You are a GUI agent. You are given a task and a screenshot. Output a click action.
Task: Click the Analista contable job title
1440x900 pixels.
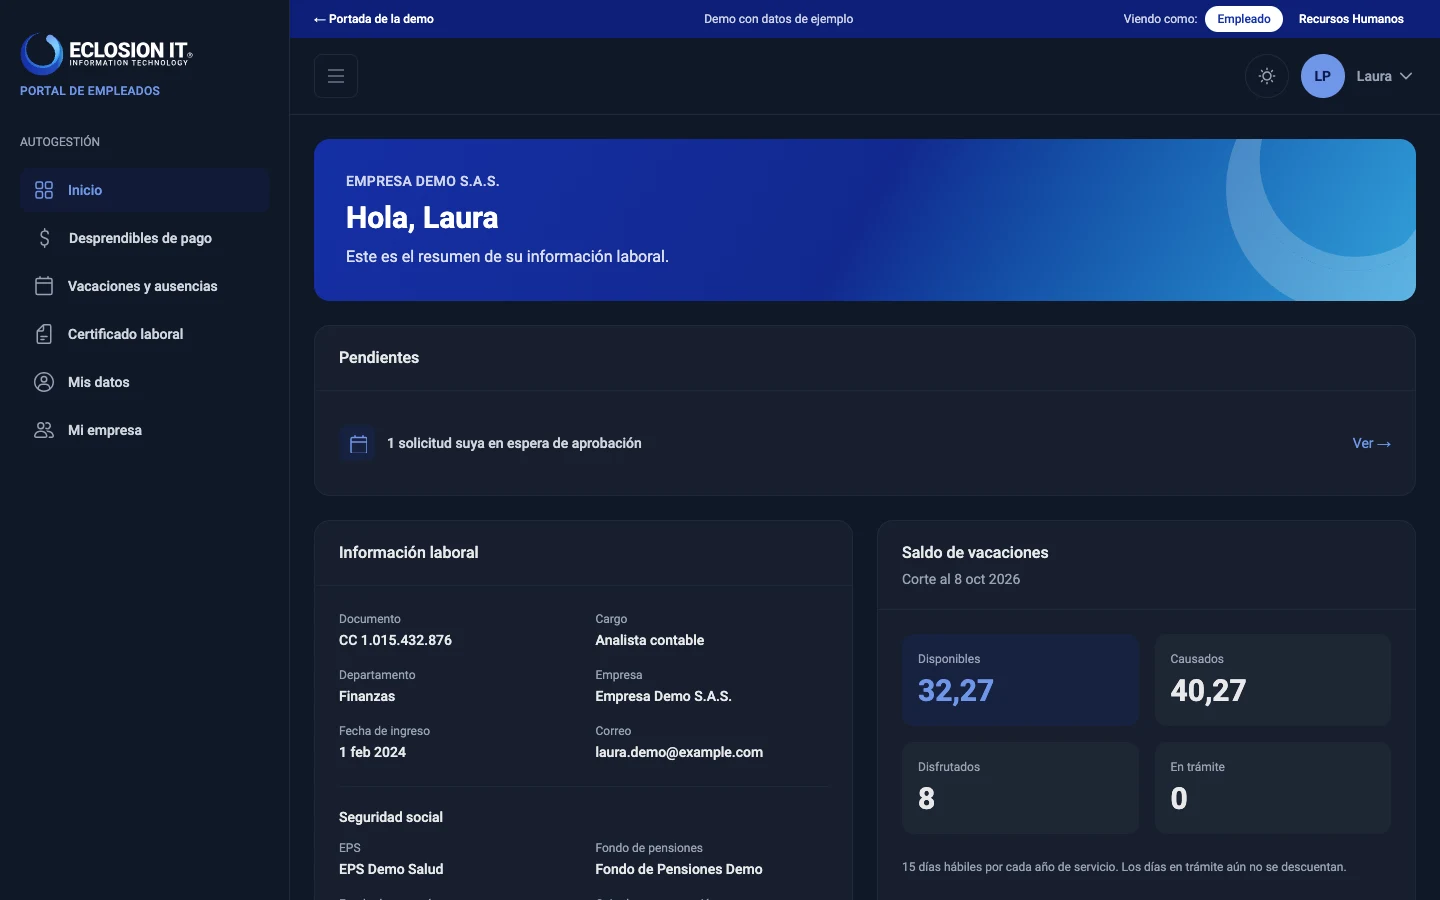[650, 640]
